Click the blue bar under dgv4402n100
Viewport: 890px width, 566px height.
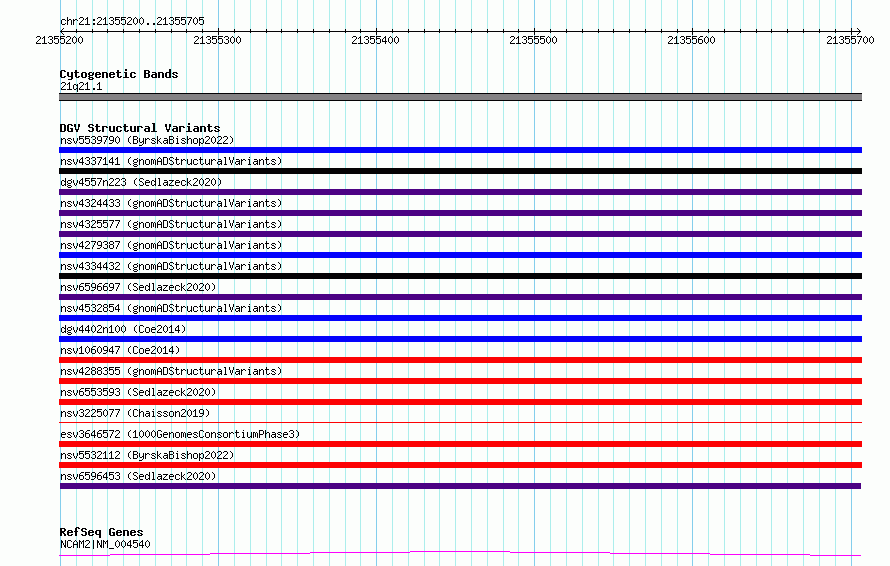460,339
